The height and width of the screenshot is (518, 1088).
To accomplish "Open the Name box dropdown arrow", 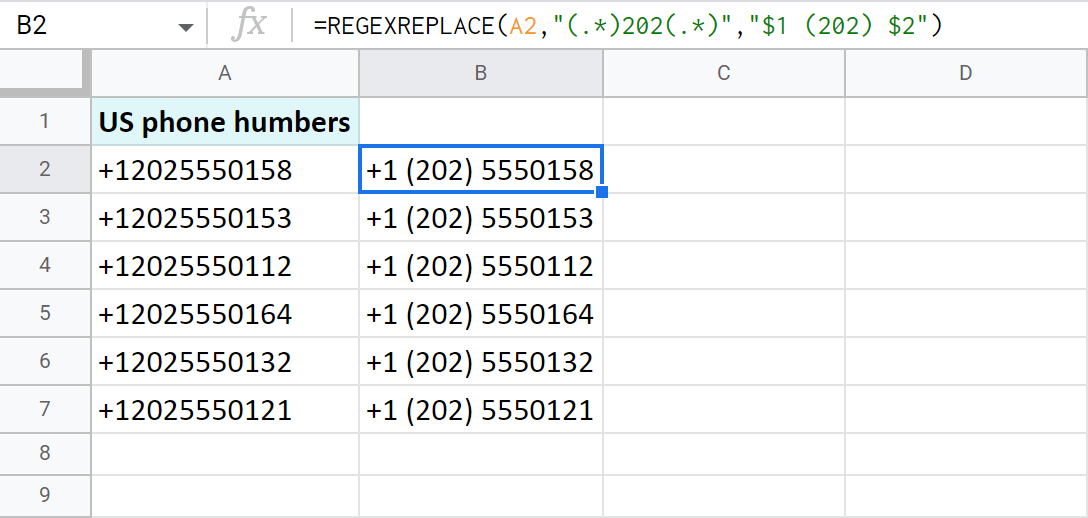I will [185, 27].
